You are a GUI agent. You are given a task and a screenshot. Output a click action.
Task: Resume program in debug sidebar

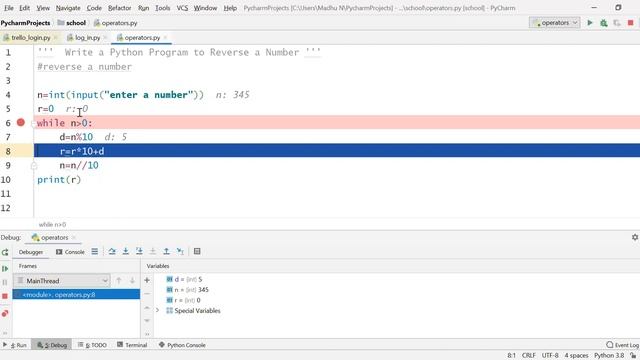[5, 269]
